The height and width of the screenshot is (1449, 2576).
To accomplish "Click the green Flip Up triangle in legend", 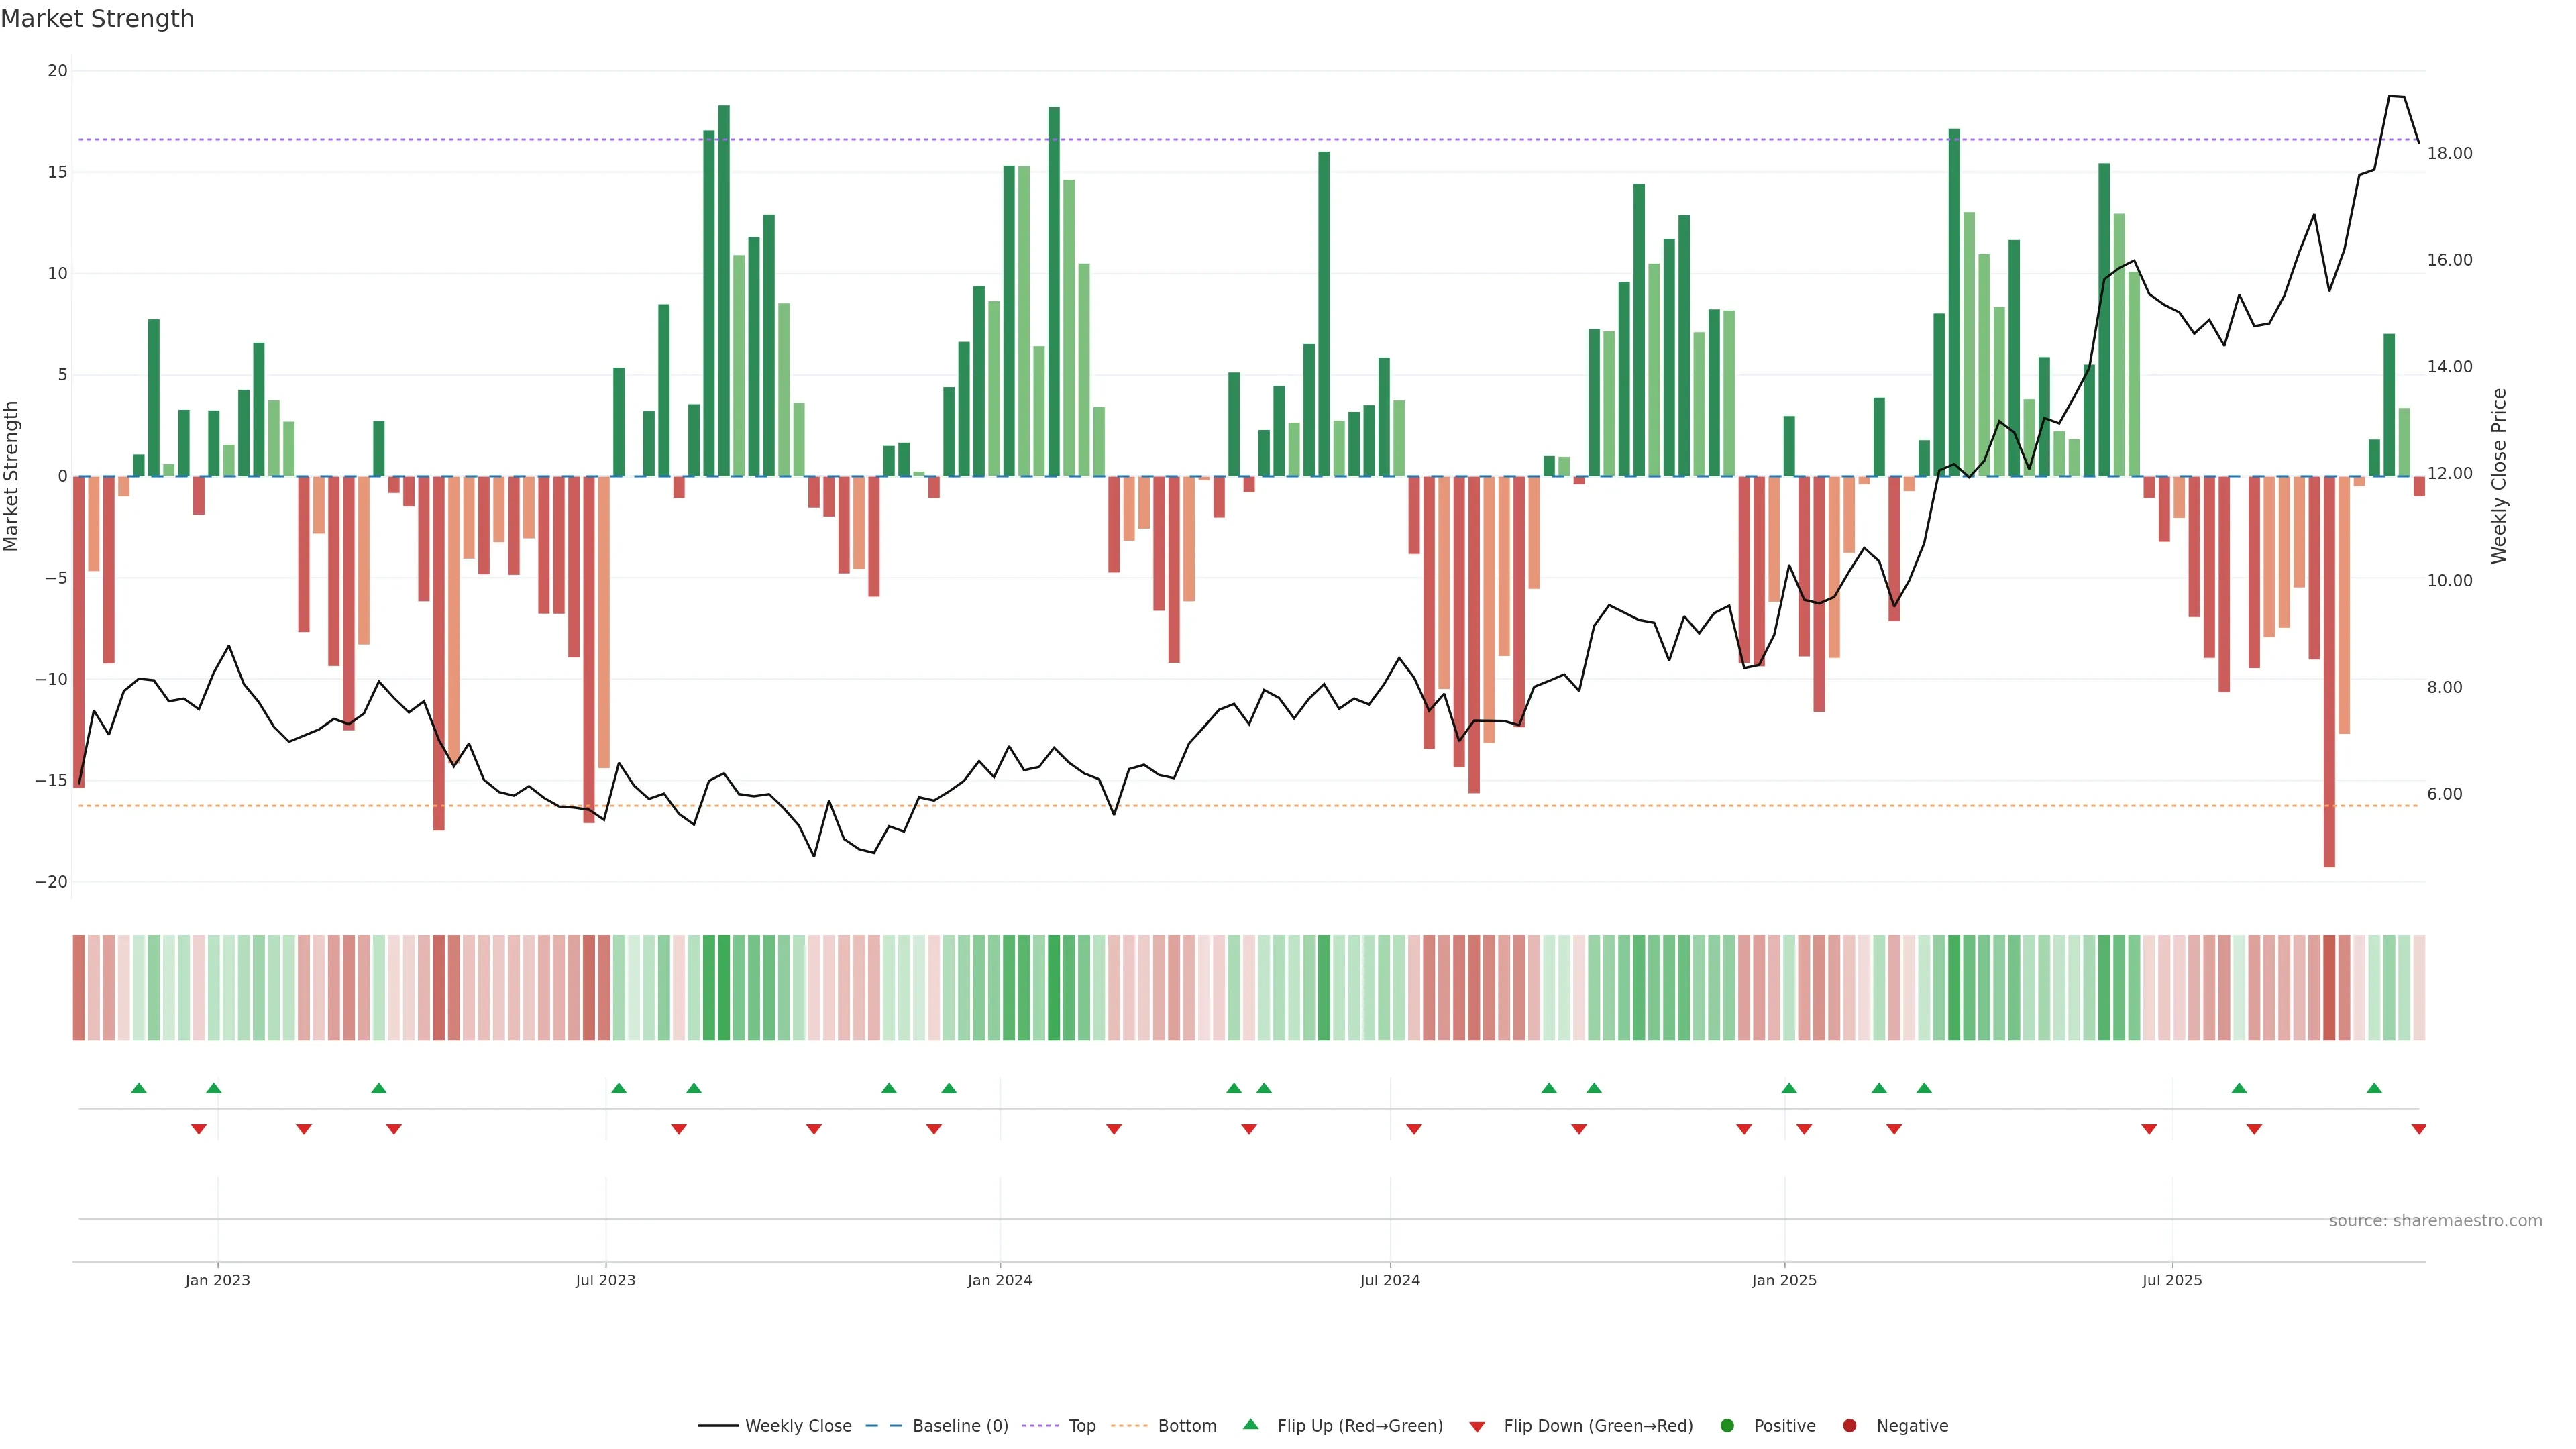I will click(x=1250, y=1424).
